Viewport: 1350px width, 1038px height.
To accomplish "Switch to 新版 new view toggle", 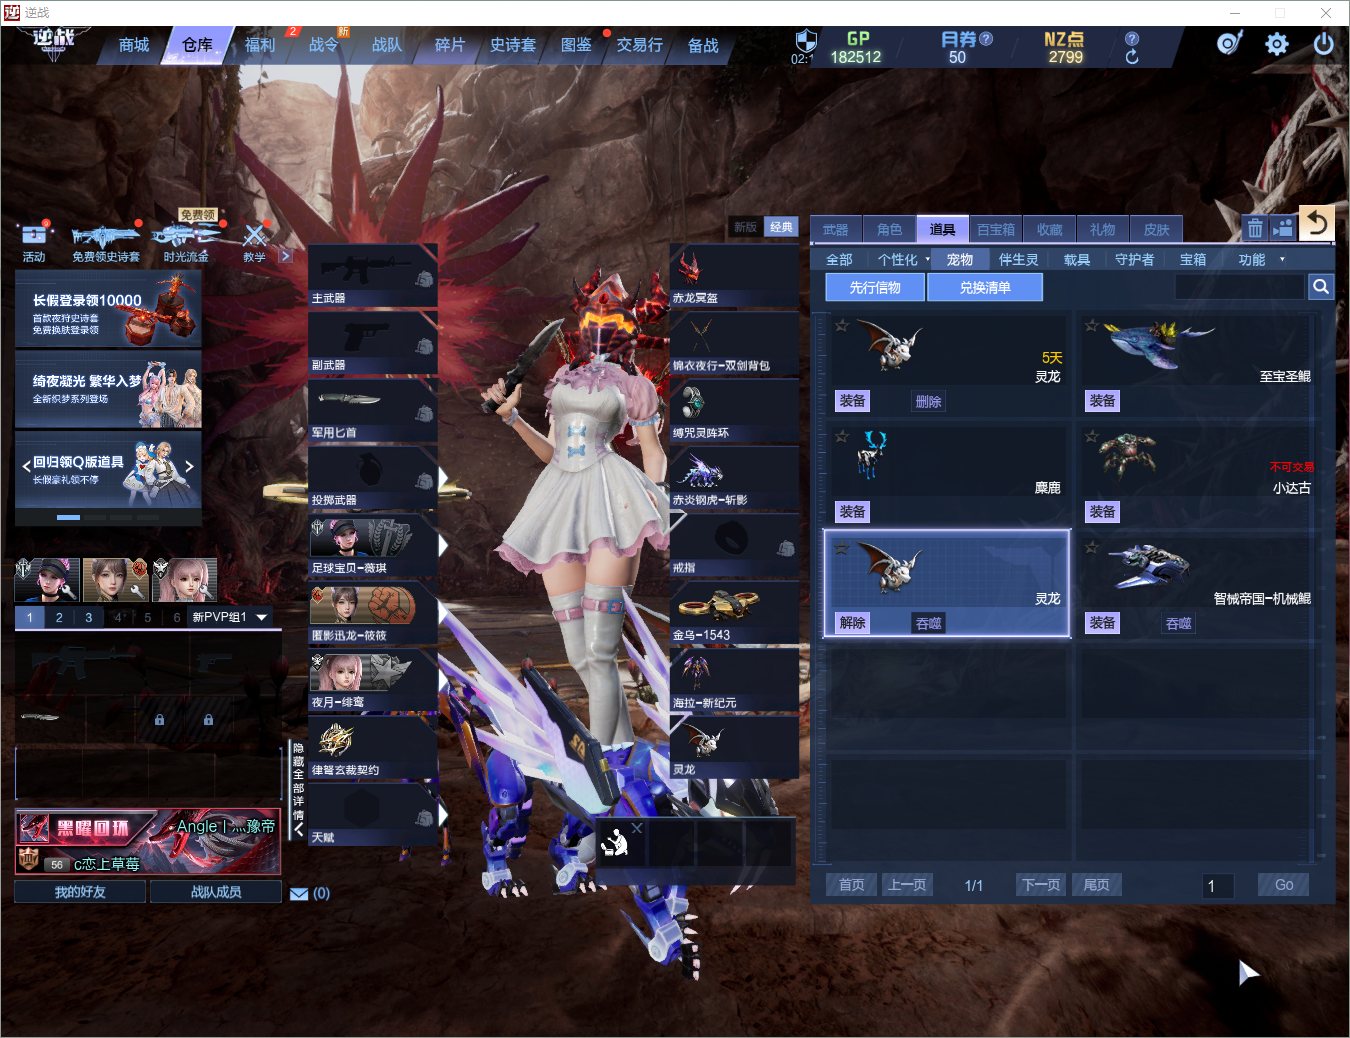I will [x=746, y=227].
